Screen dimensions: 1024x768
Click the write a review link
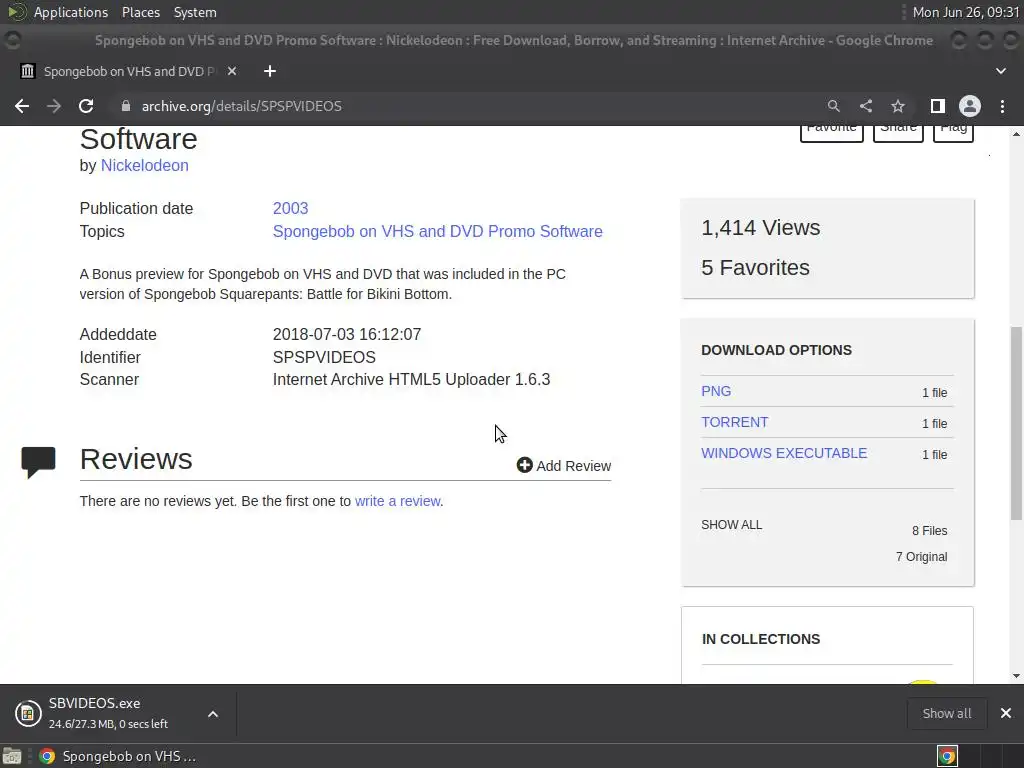point(398,501)
